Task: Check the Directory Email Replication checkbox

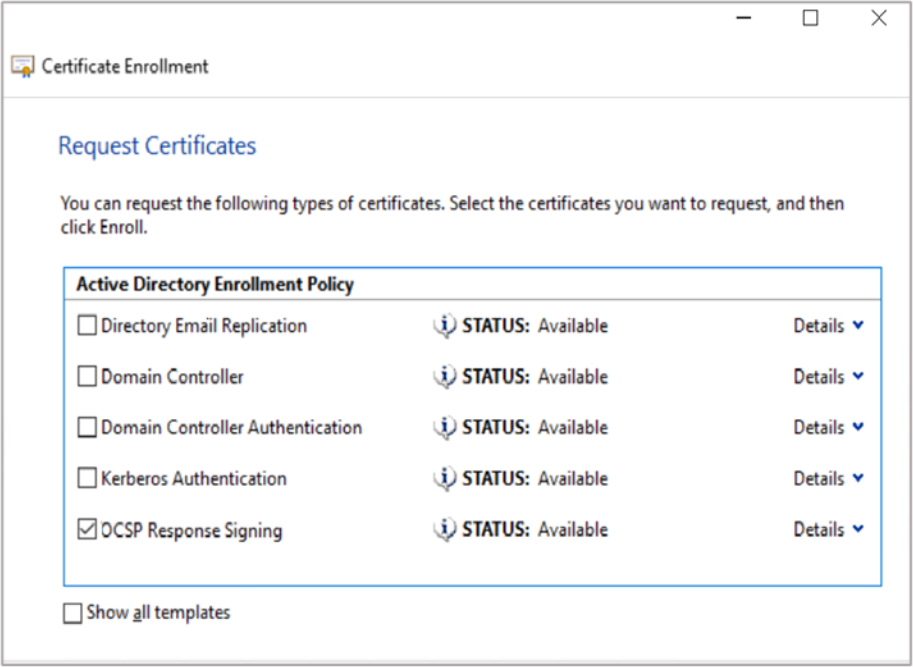Action: click(x=88, y=326)
